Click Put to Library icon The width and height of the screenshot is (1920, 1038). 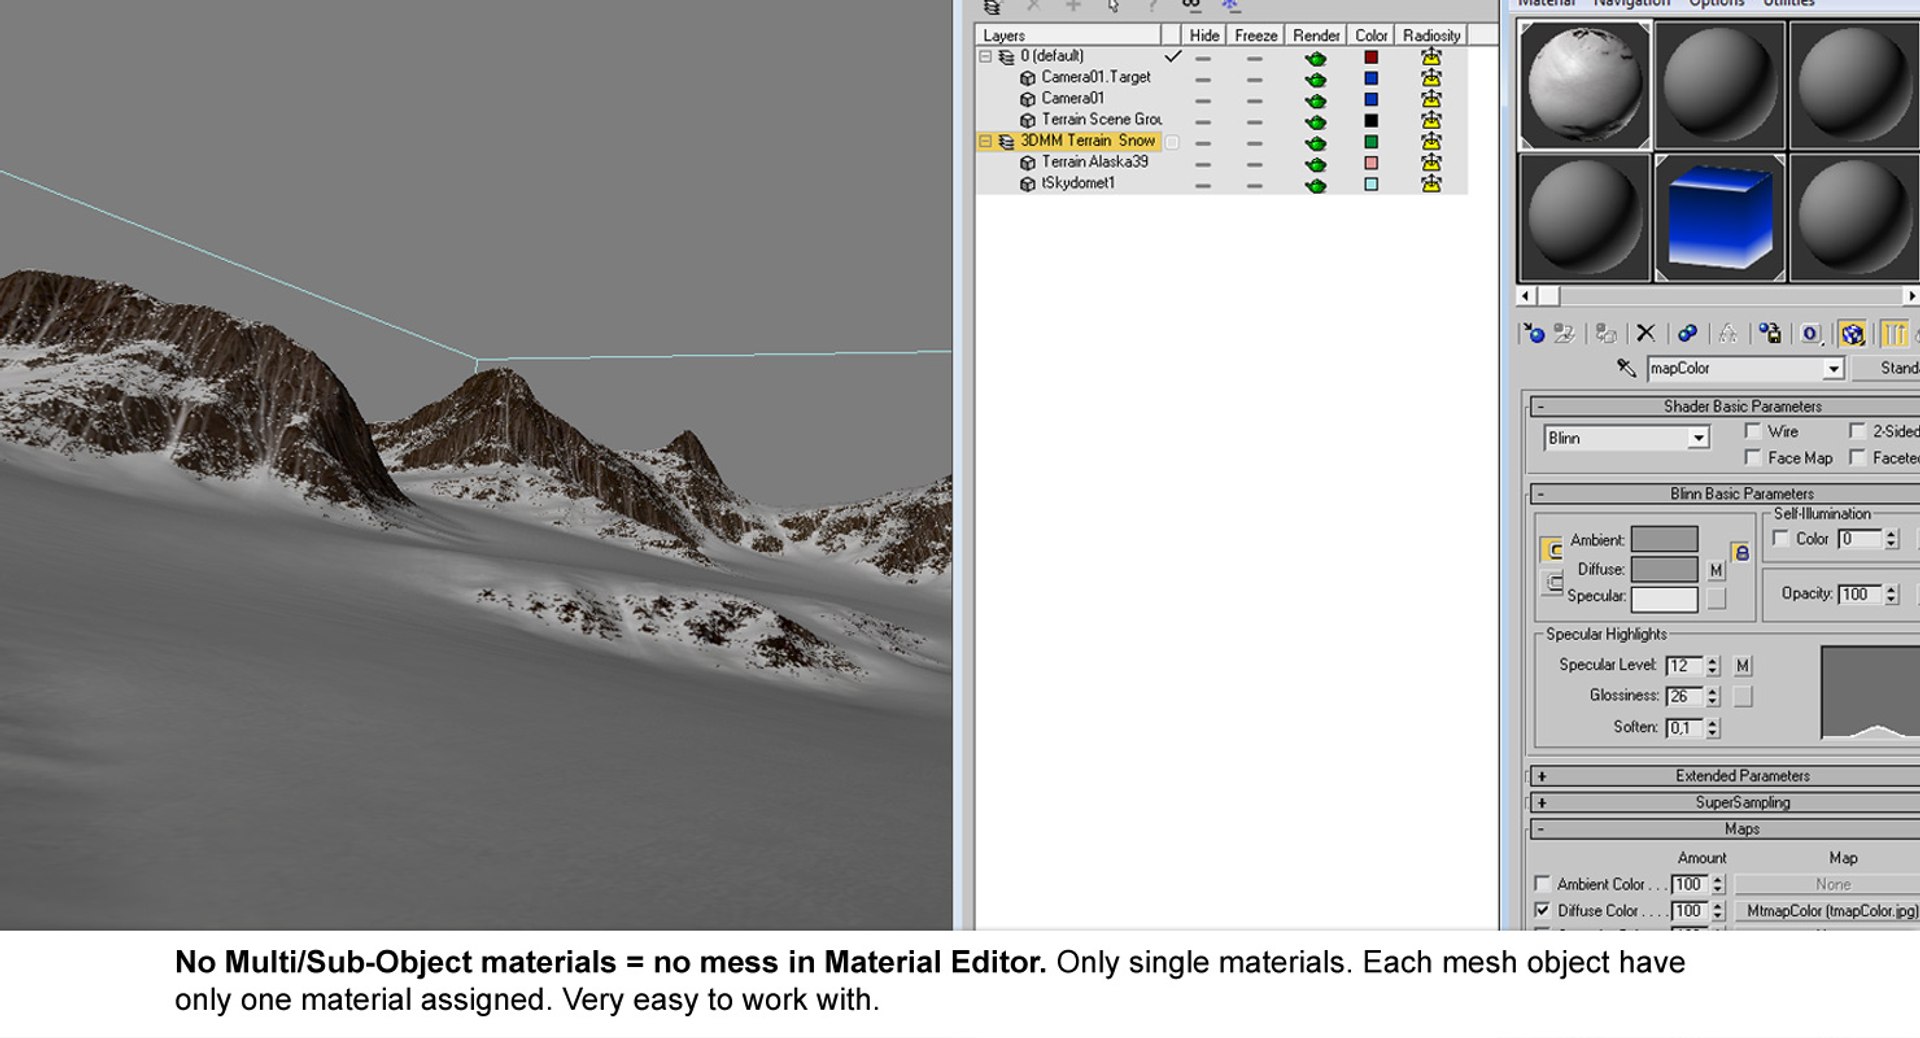click(1770, 334)
